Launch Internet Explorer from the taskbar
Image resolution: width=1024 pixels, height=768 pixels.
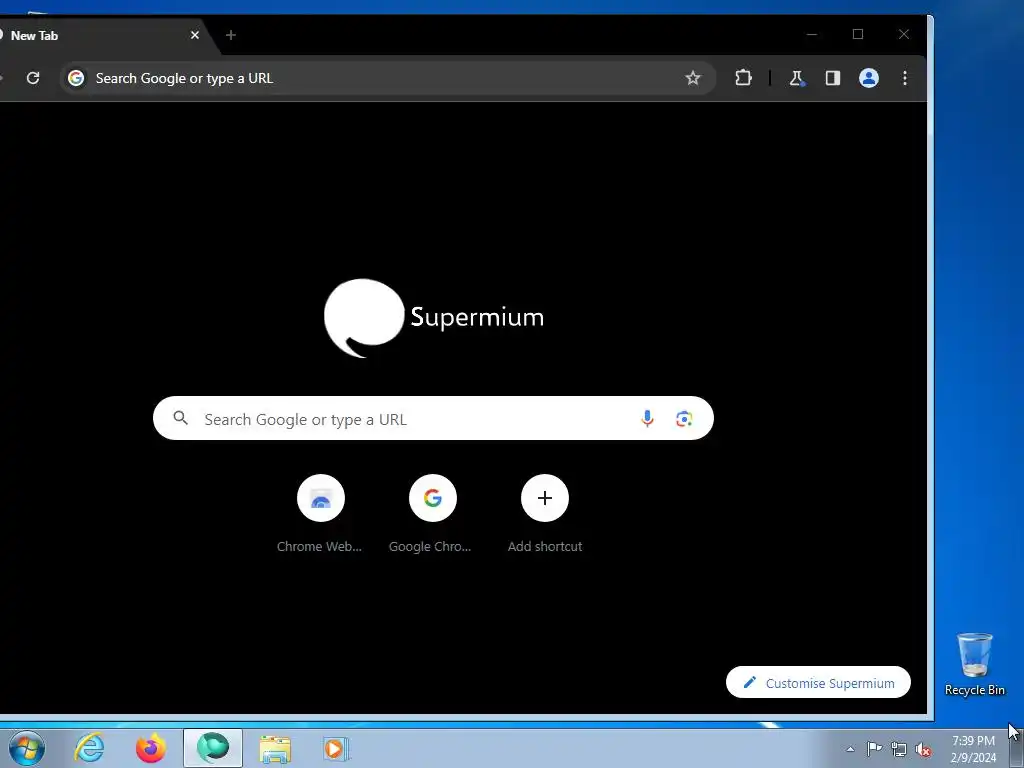click(89, 748)
